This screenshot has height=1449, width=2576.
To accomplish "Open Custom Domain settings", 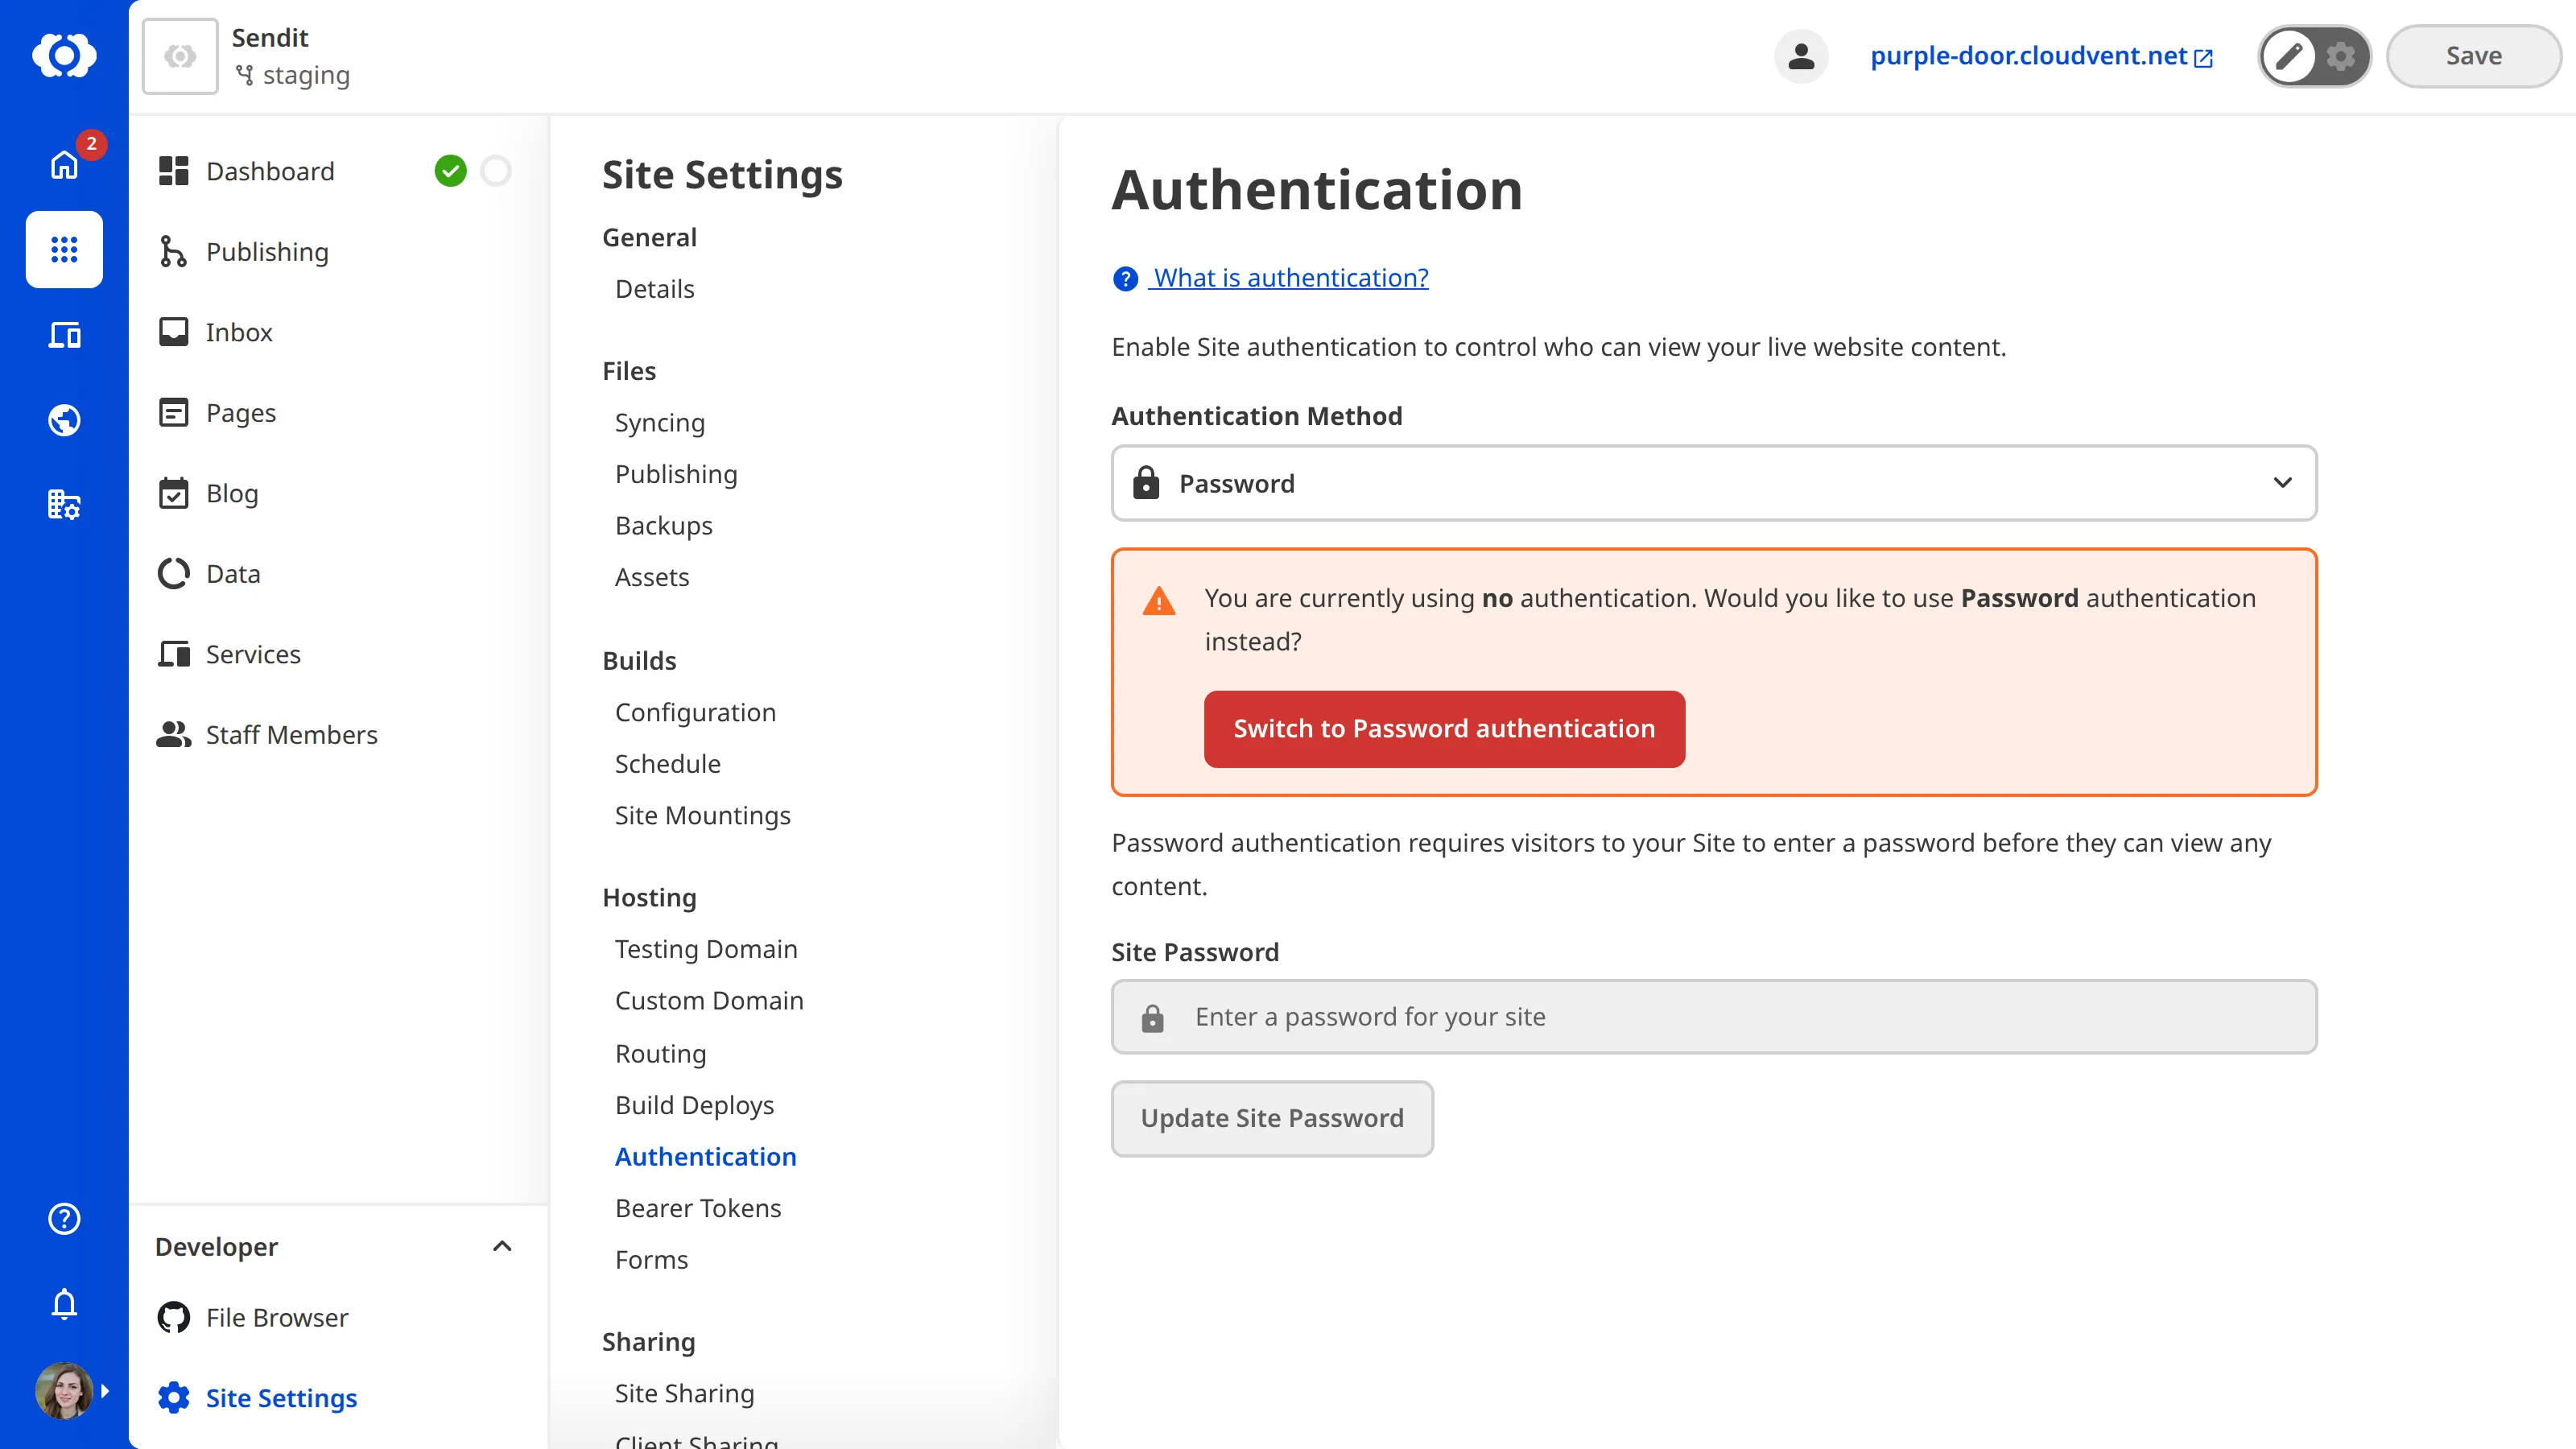I will point(709,1001).
